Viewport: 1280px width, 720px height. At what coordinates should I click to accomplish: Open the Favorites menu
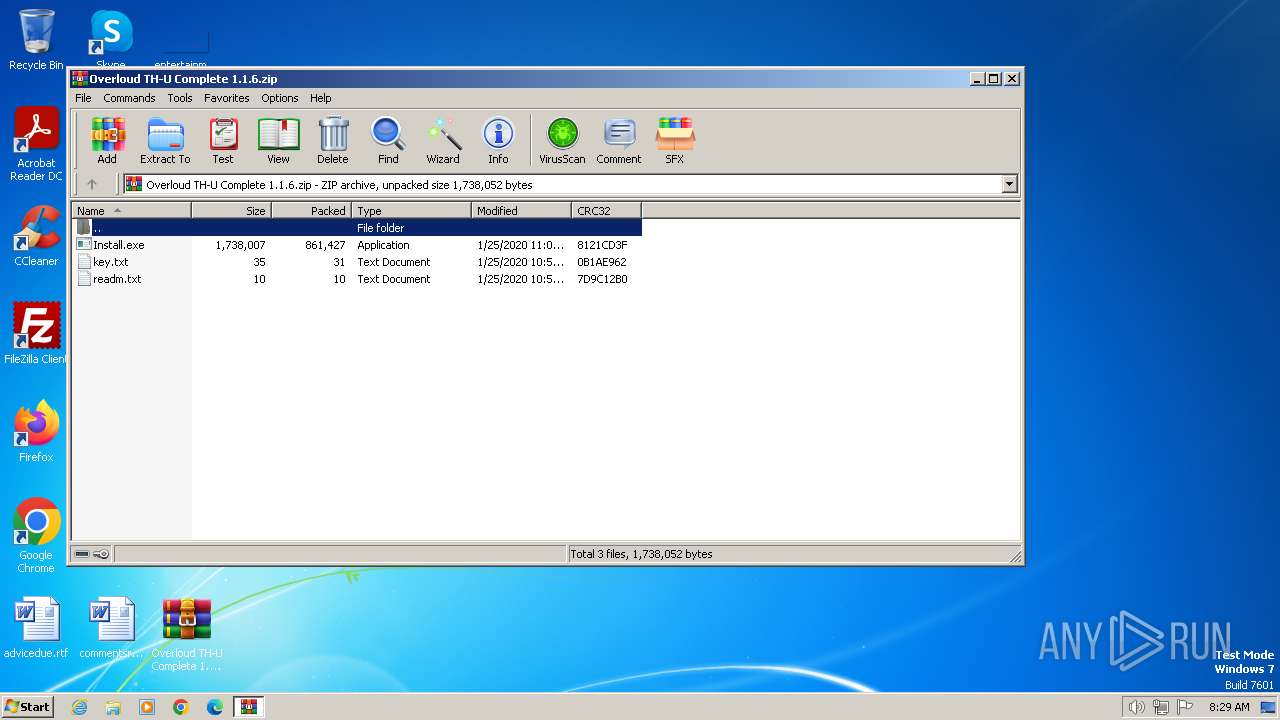pyautogui.click(x=227, y=98)
